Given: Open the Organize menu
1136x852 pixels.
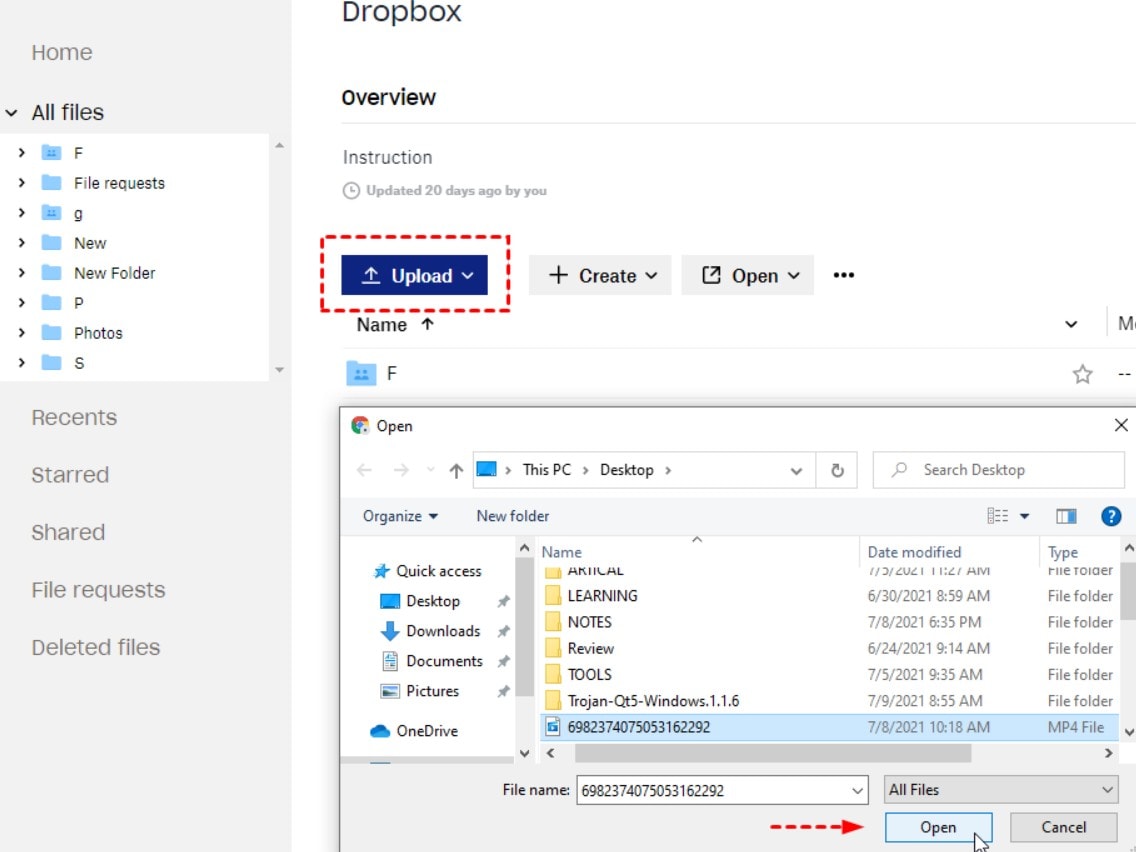Looking at the screenshot, I should click(x=400, y=516).
